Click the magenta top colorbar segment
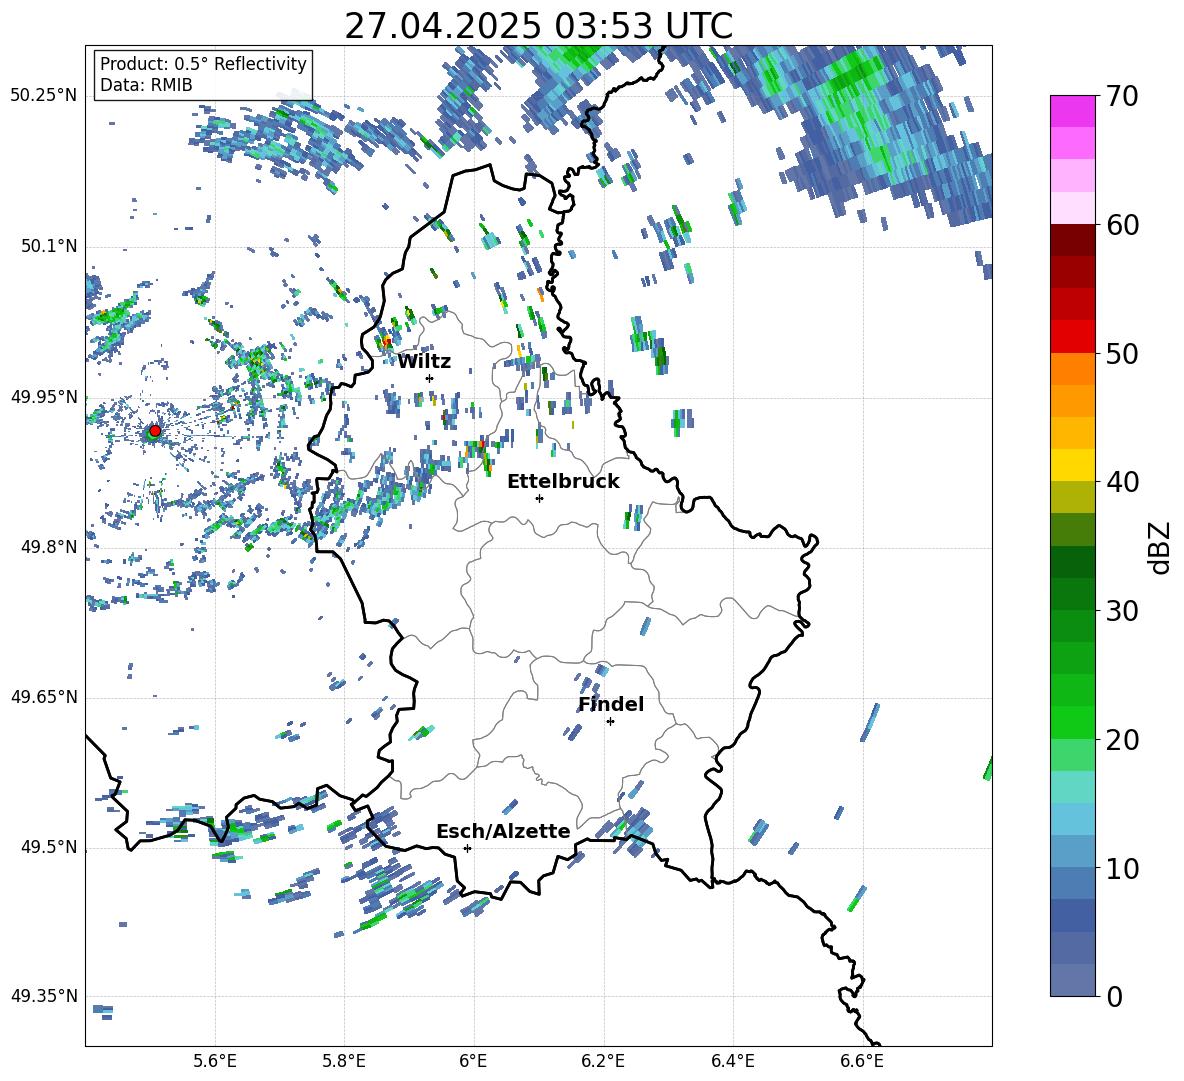This screenshot has height=1081, width=1184. (x=1073, y=111)
